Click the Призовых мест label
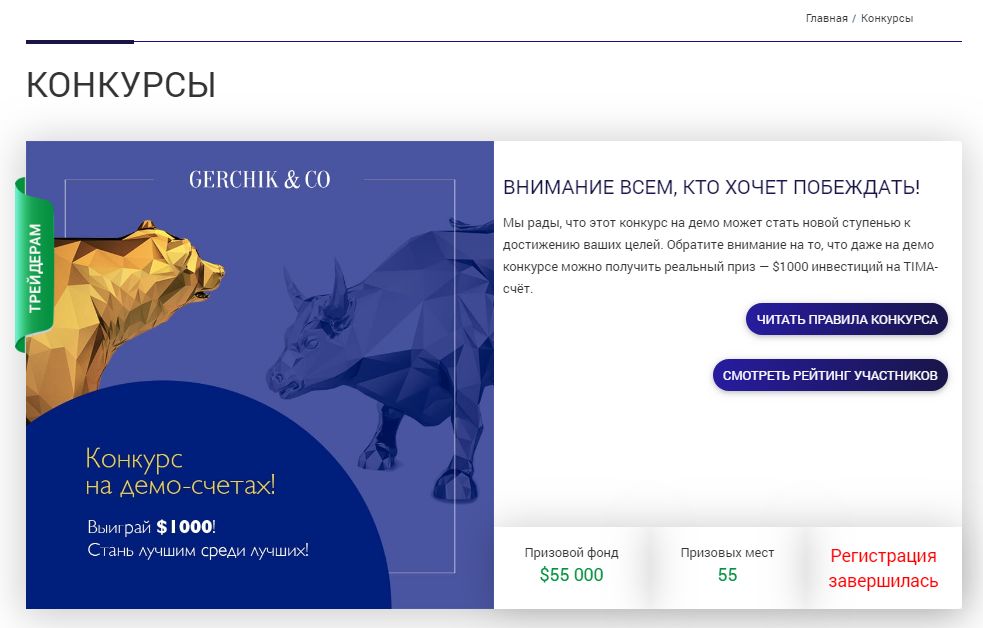Image resolution: width=983 pixels, height=628 pixels. pyautogui.click(x=727, y=553)
